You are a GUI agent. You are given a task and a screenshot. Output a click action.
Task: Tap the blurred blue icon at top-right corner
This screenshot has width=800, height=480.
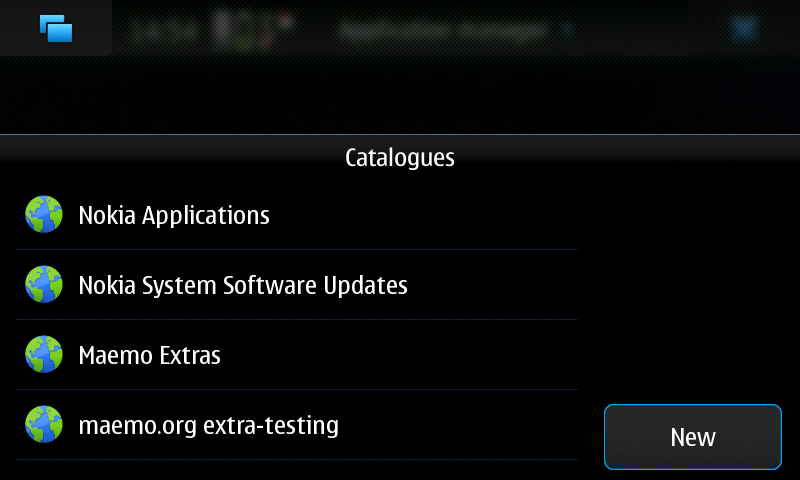point(744,29)
